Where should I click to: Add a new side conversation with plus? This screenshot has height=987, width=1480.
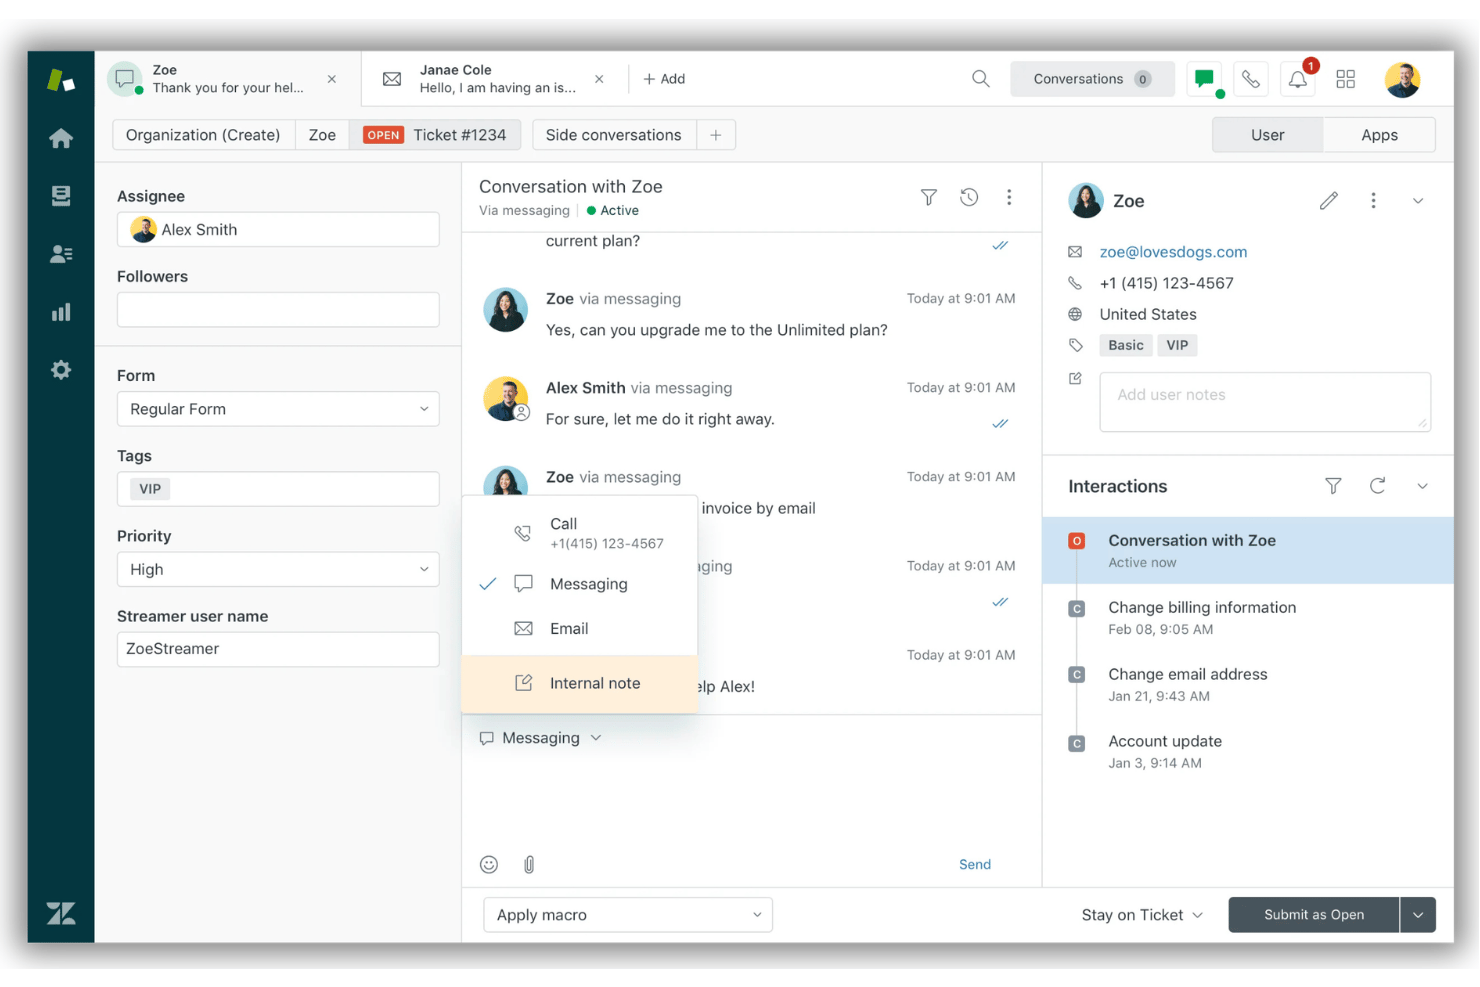tap(716, 135)
